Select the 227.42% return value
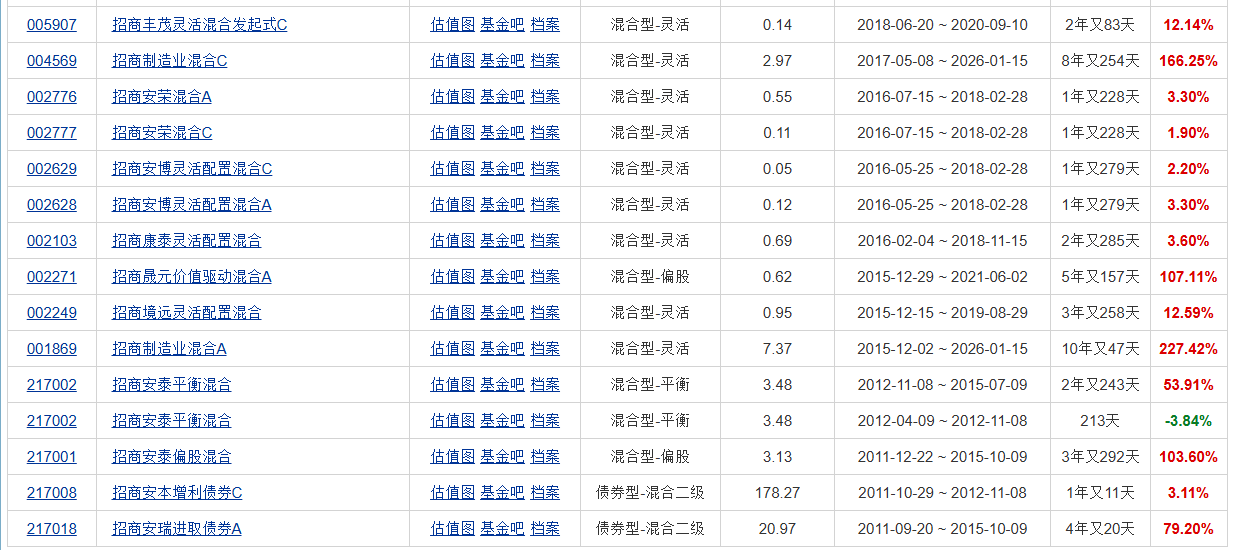 (1188, 349)
